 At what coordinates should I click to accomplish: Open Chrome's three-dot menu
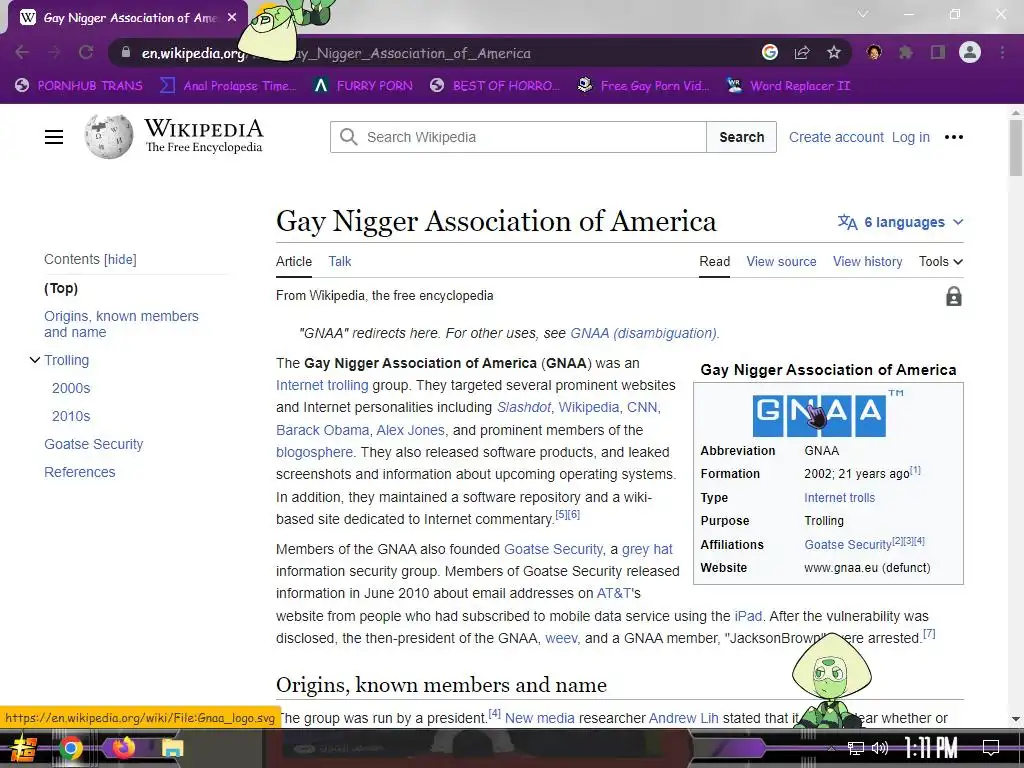pos(1002,52)
